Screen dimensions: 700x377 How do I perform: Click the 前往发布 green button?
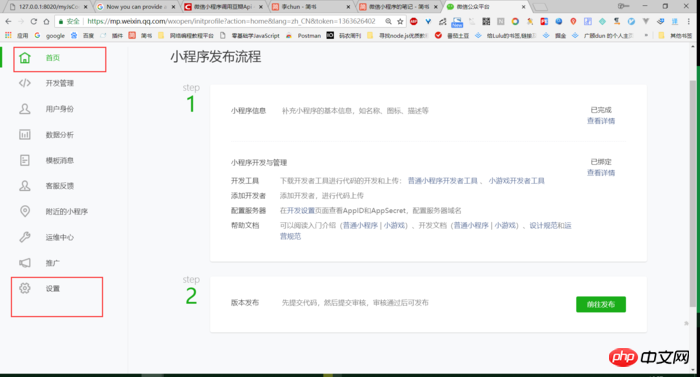tap(601, 304)
